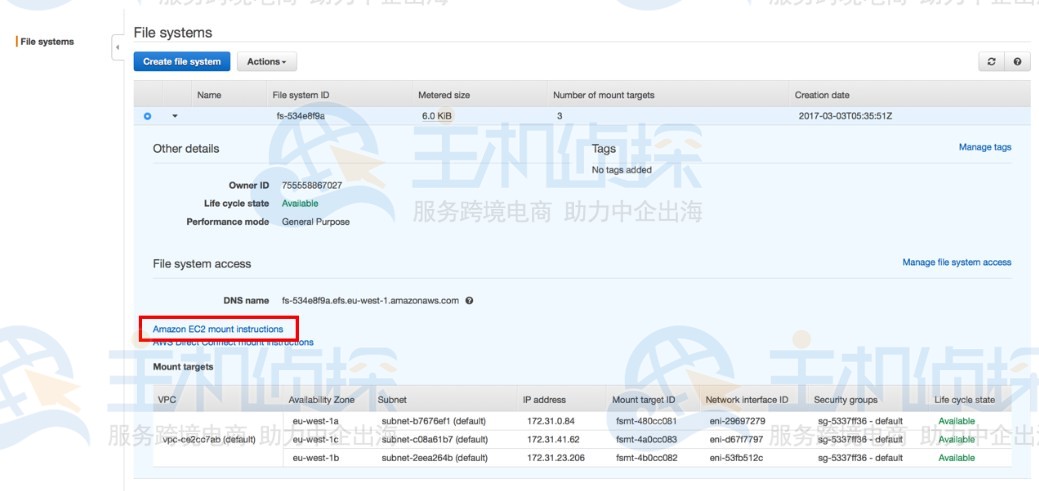Click mount target ID fsmt-4b0cc082
The image size is (1039, 491).
646,458
